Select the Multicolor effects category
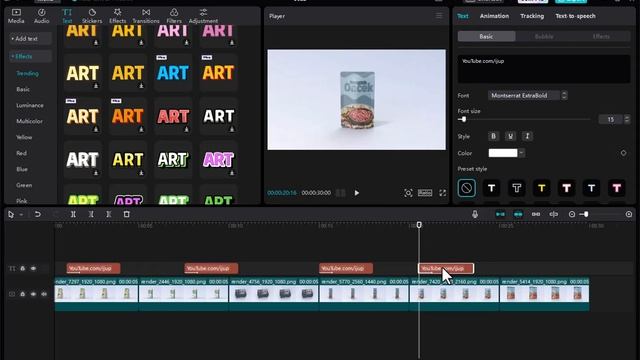Image resolution: width=640 pixels, height=360 pixels. (x=29, y=121)
